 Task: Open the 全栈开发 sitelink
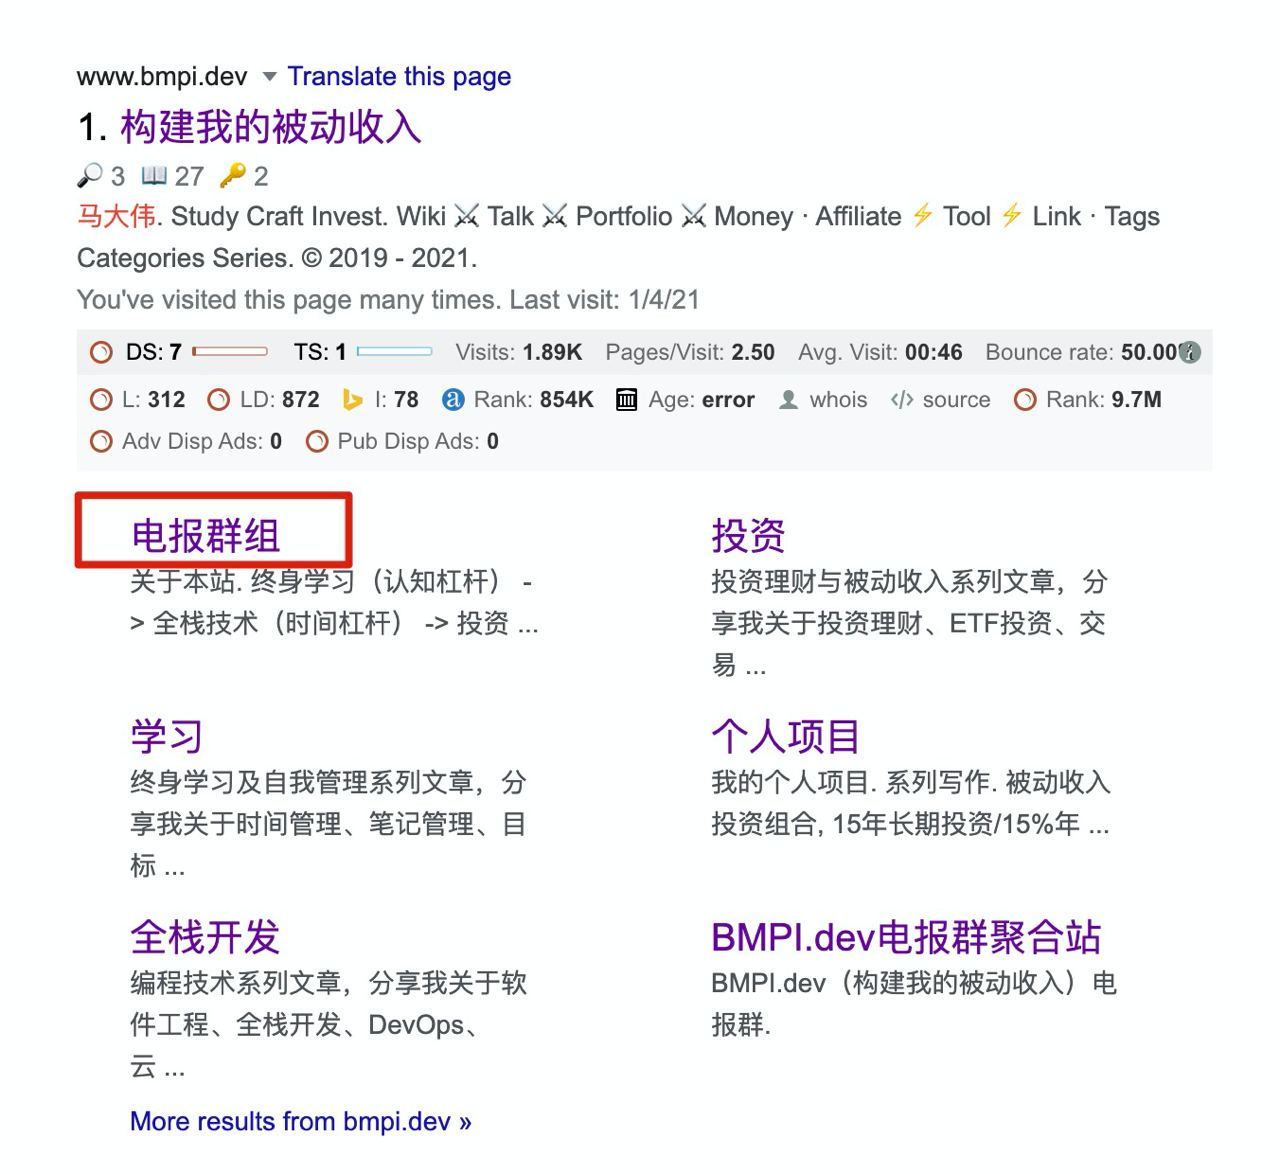205,938
